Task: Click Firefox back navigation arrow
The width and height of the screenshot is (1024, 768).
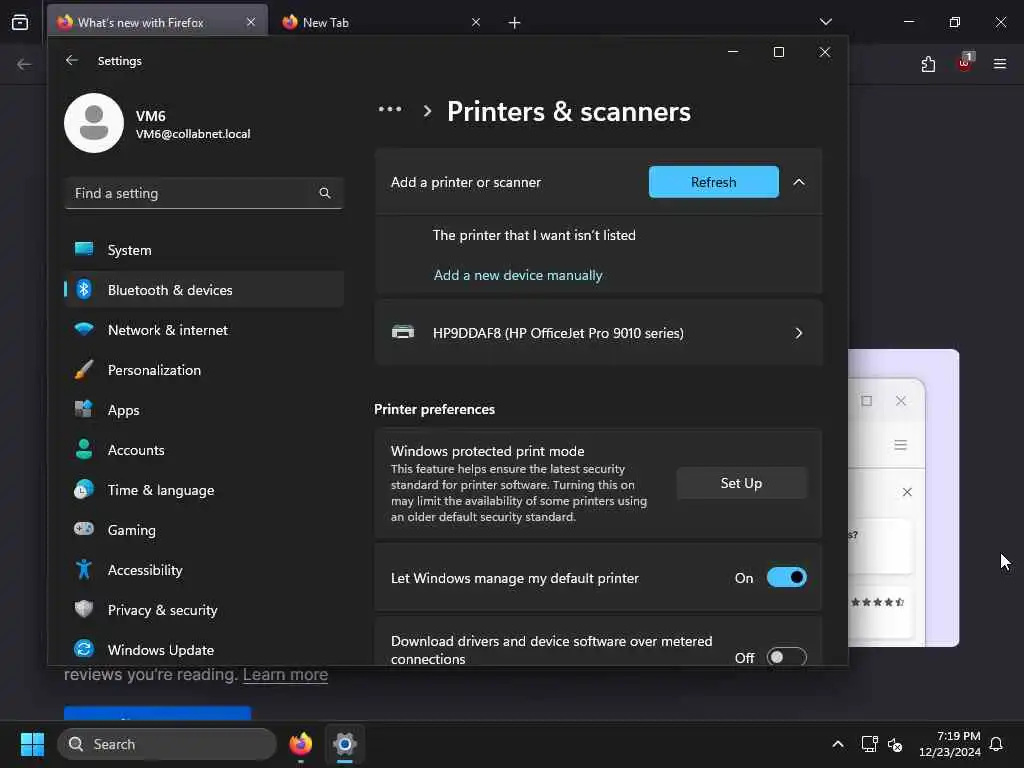Action: (24, 64)
